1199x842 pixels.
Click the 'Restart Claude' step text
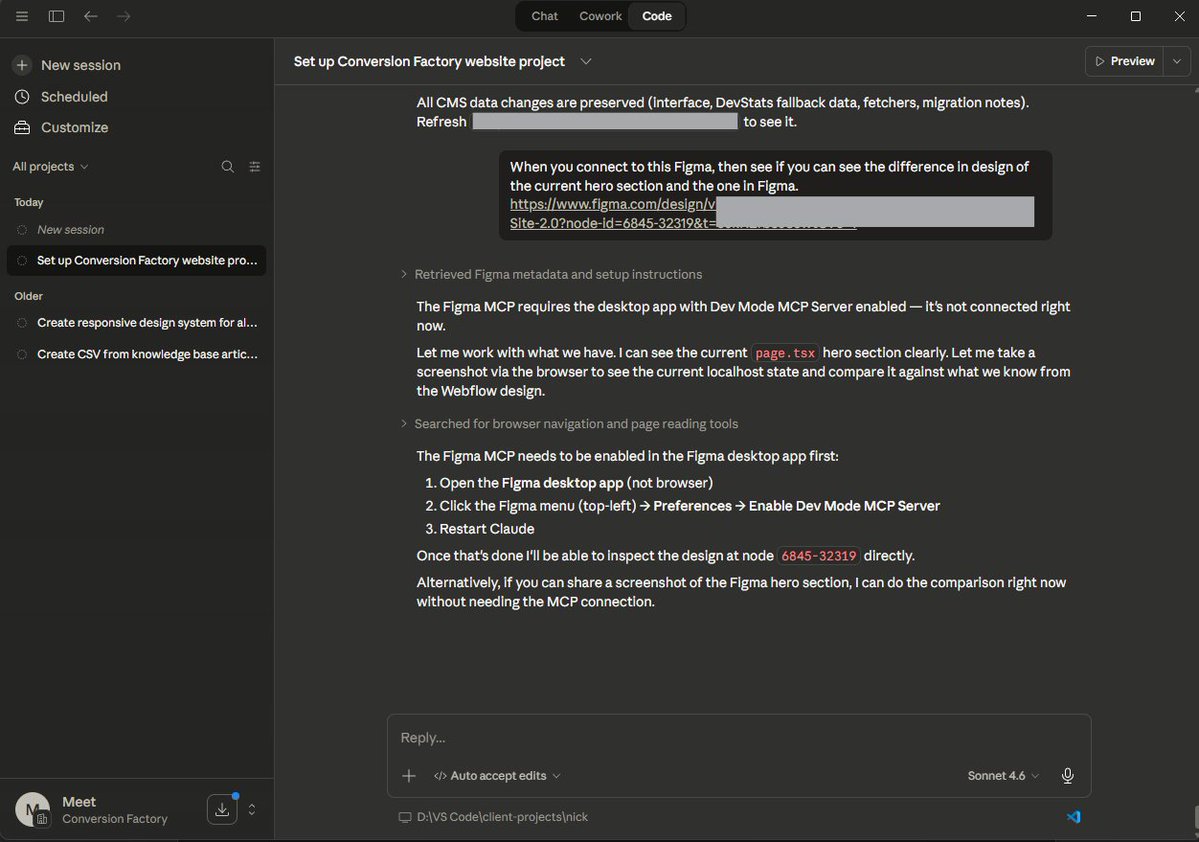click(x=486, y=529)
